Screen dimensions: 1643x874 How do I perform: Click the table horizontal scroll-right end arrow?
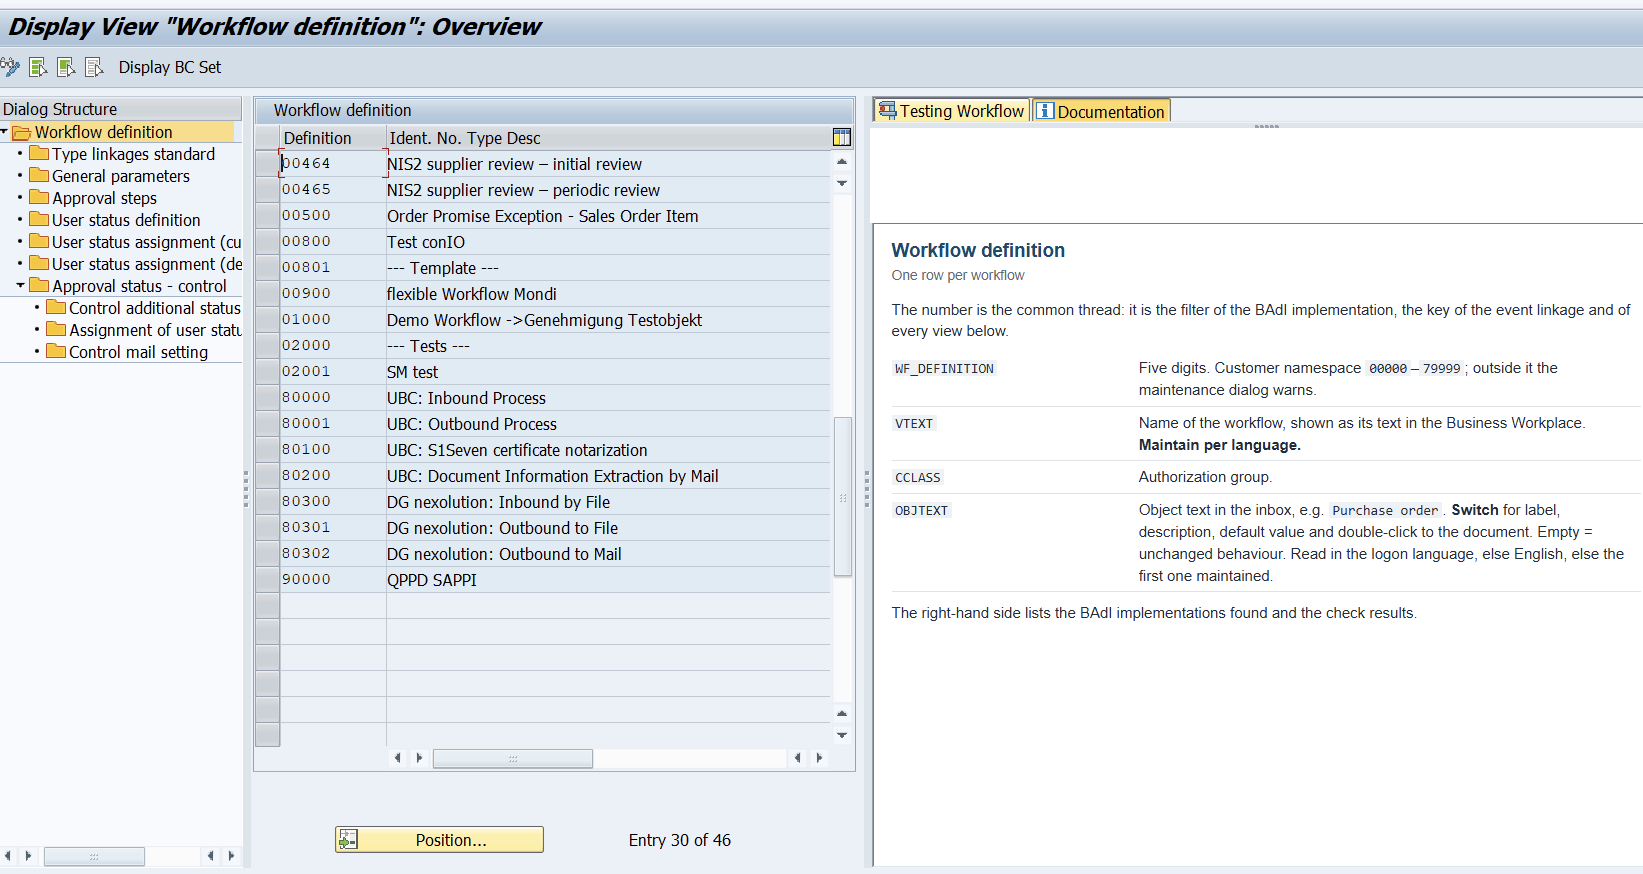tap(819, 758)
